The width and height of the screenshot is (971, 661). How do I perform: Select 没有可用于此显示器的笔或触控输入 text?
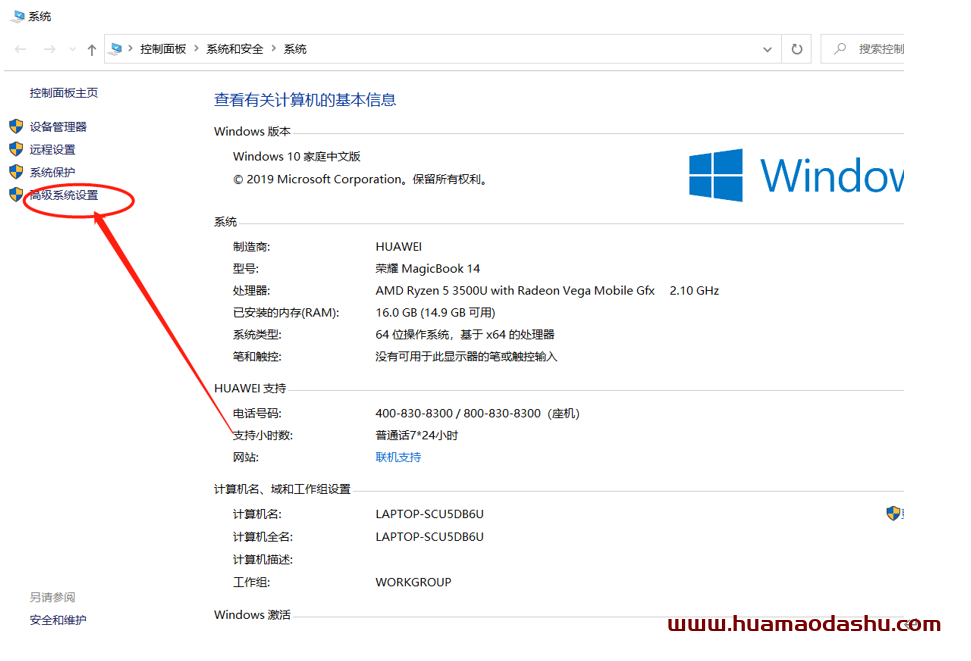[x=466, y=357]
